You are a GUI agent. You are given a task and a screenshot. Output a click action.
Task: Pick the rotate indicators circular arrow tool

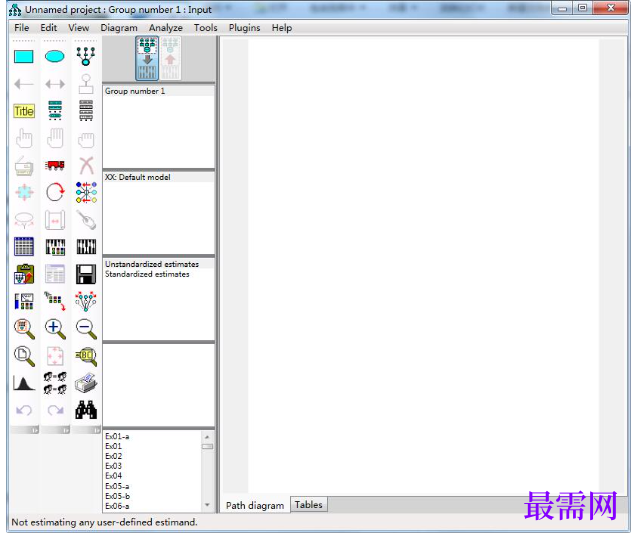point(55,192)
